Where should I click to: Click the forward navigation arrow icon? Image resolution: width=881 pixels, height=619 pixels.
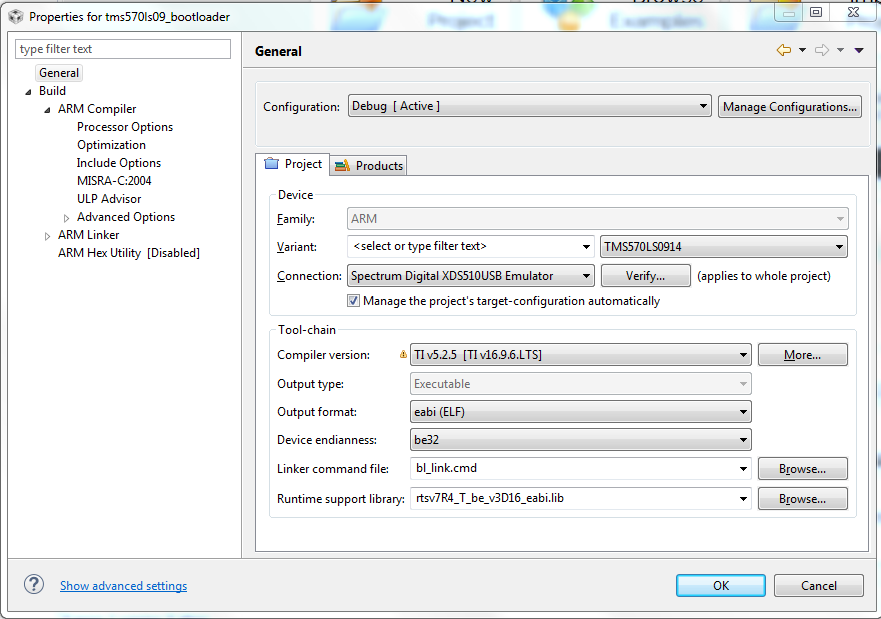(x=822, y=51)
